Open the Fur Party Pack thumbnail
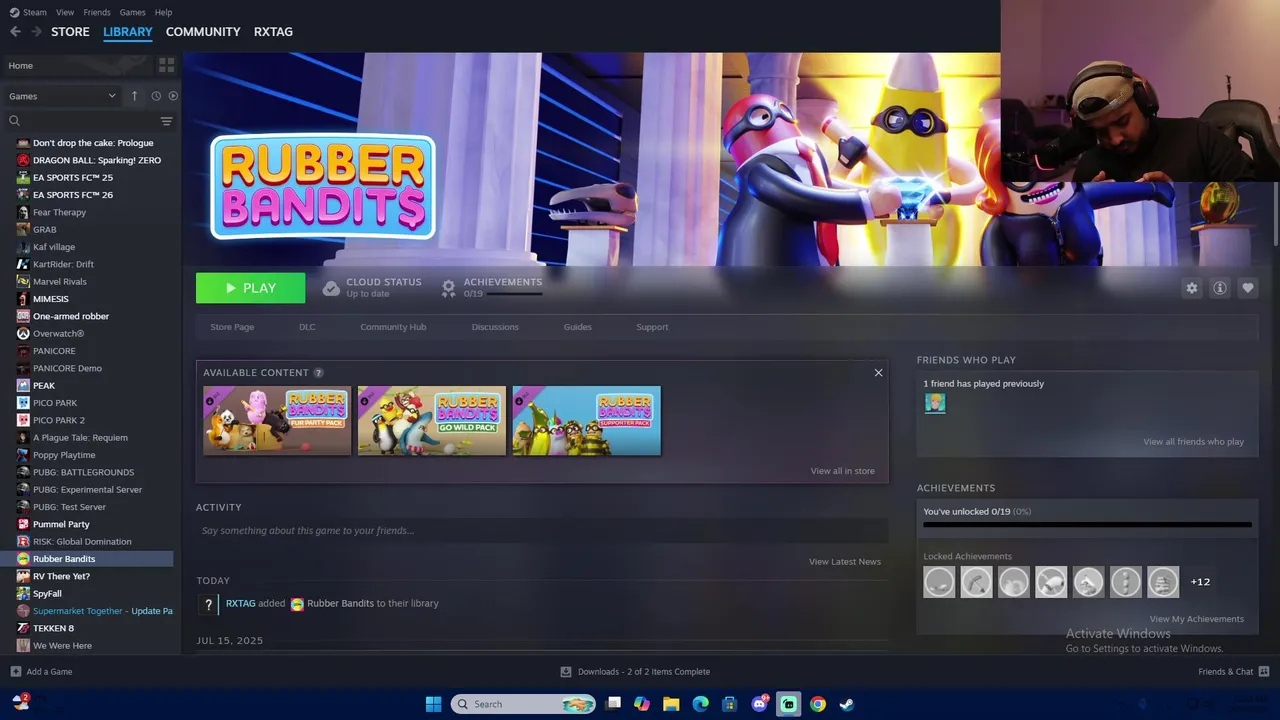The height and width of the screenshot is (720, 1280). (x=277, y=421)
